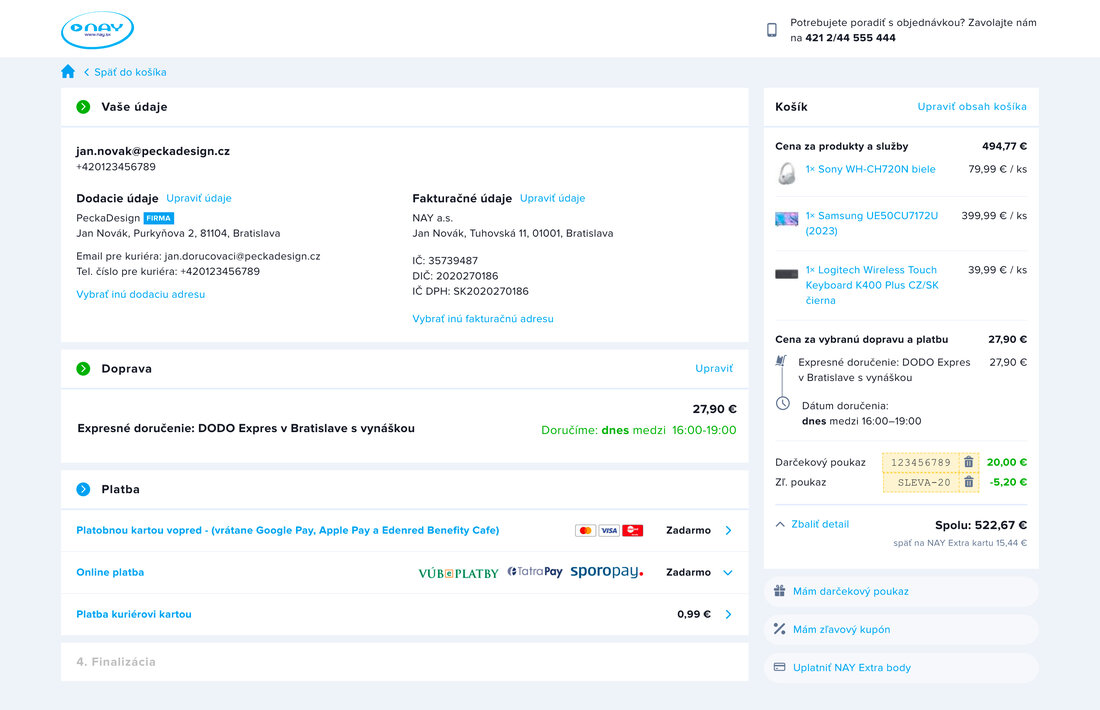Expand the card payment option arrow

[x=728, y=530]
